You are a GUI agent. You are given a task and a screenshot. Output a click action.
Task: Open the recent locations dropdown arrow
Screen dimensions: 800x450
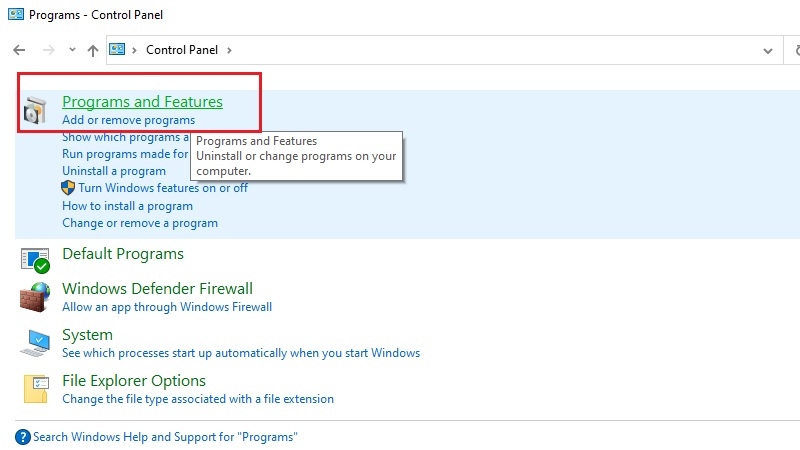click(x=72, y=49)
